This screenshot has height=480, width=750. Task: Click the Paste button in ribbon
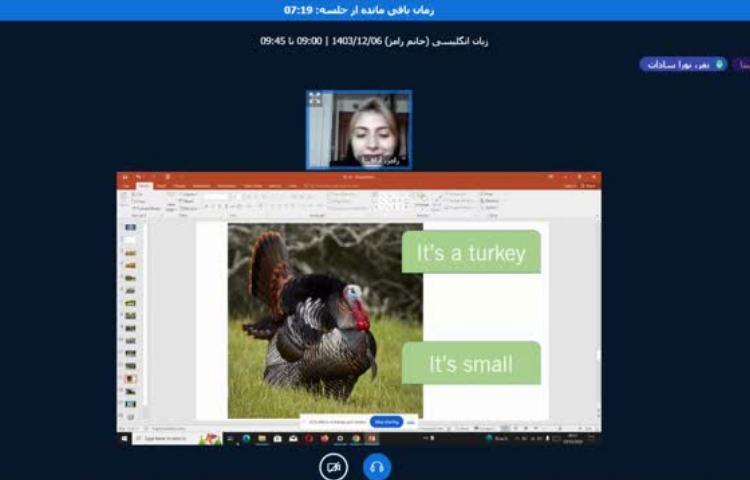click(124, 201)
